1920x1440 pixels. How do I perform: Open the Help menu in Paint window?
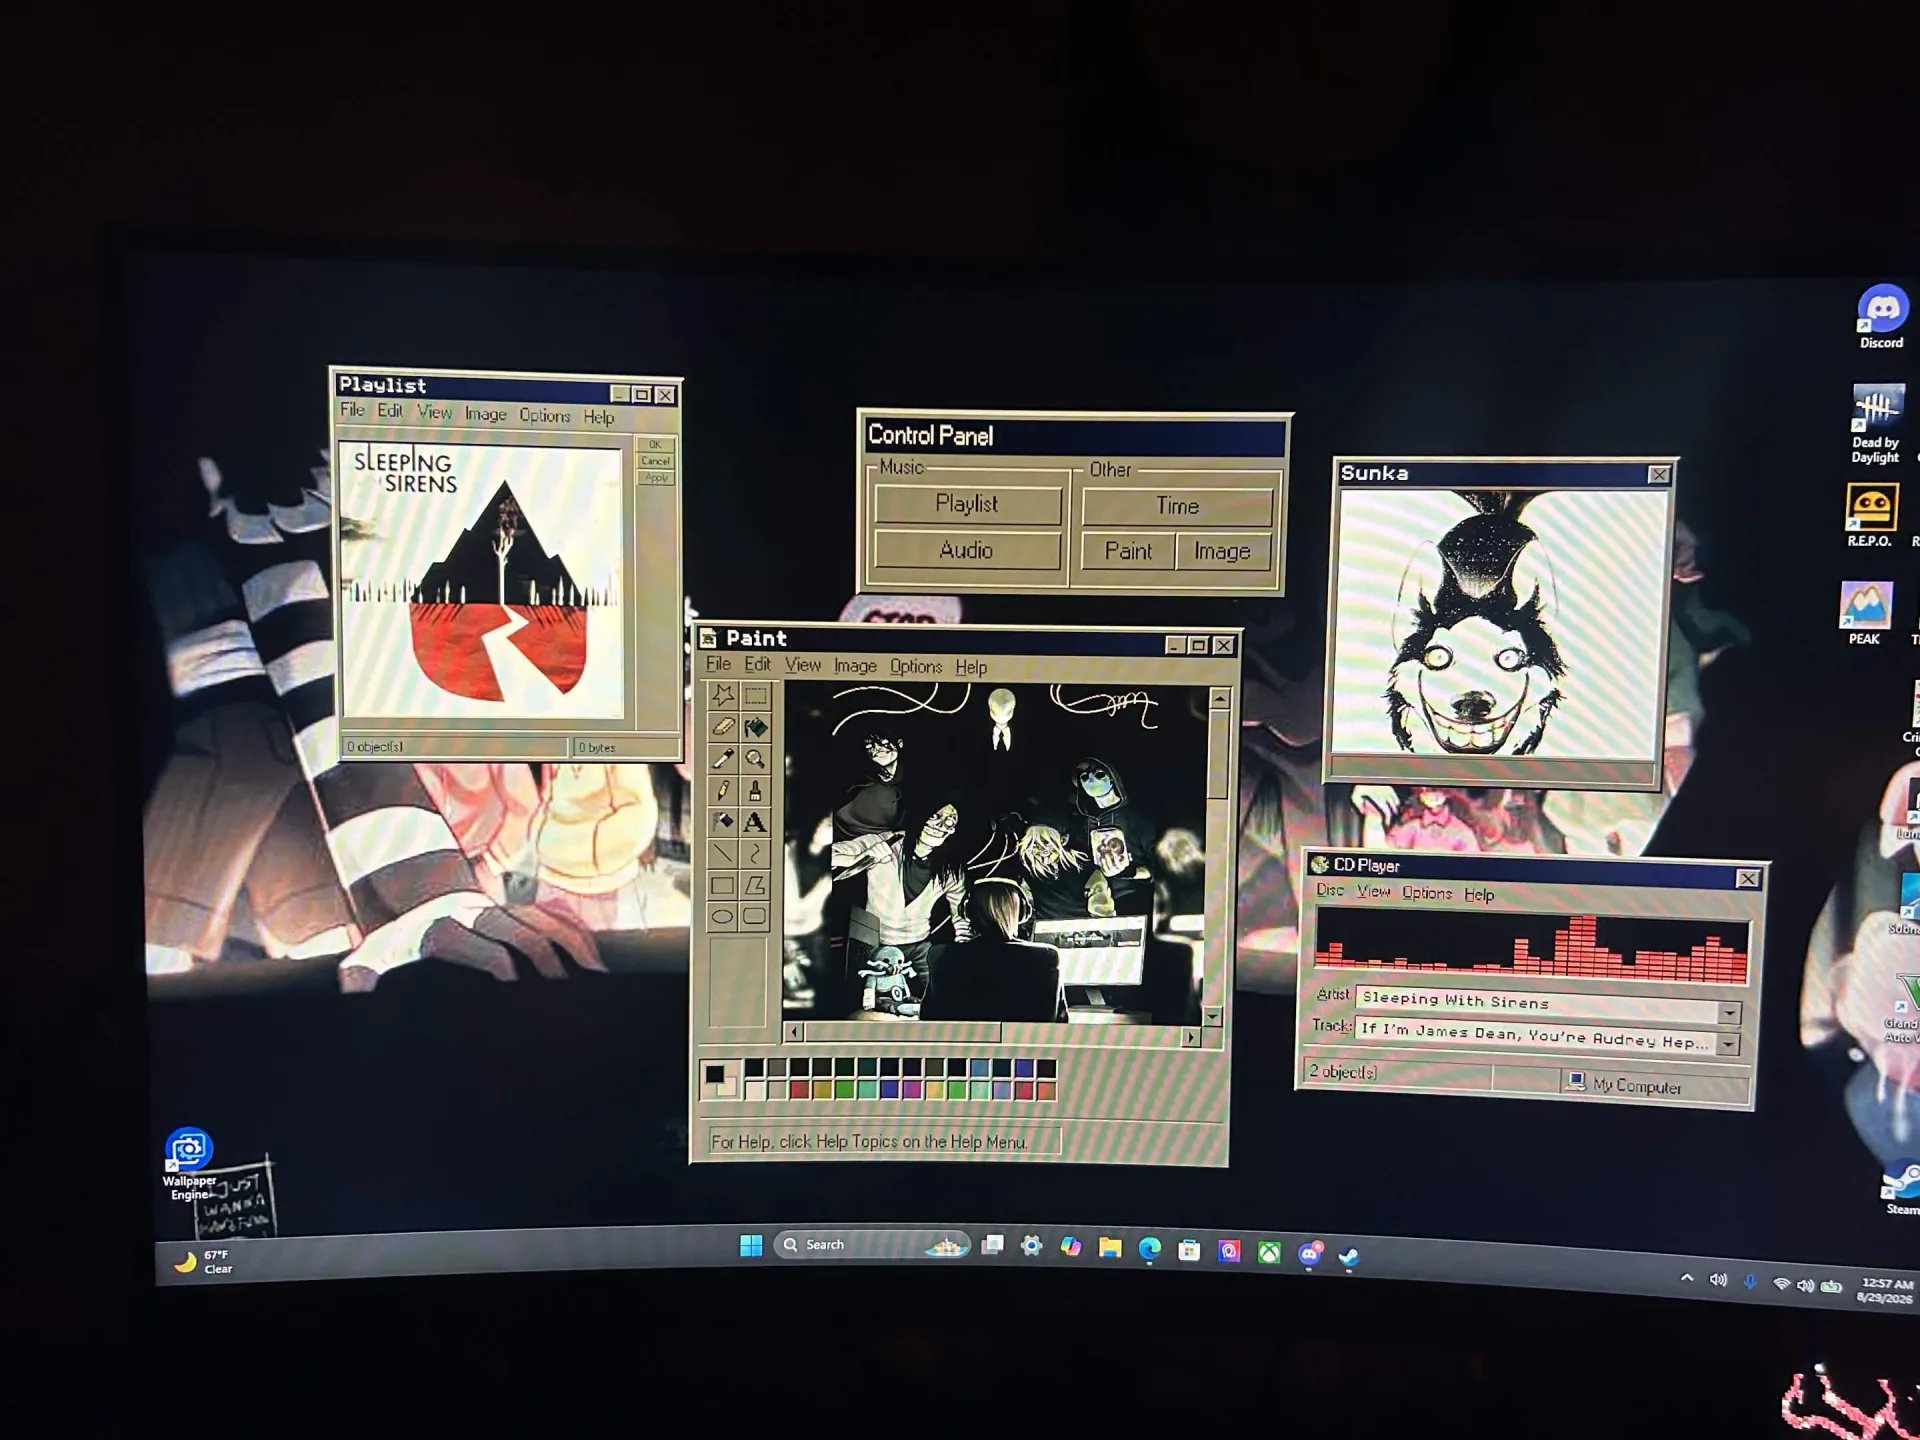[x=971, y=667]
